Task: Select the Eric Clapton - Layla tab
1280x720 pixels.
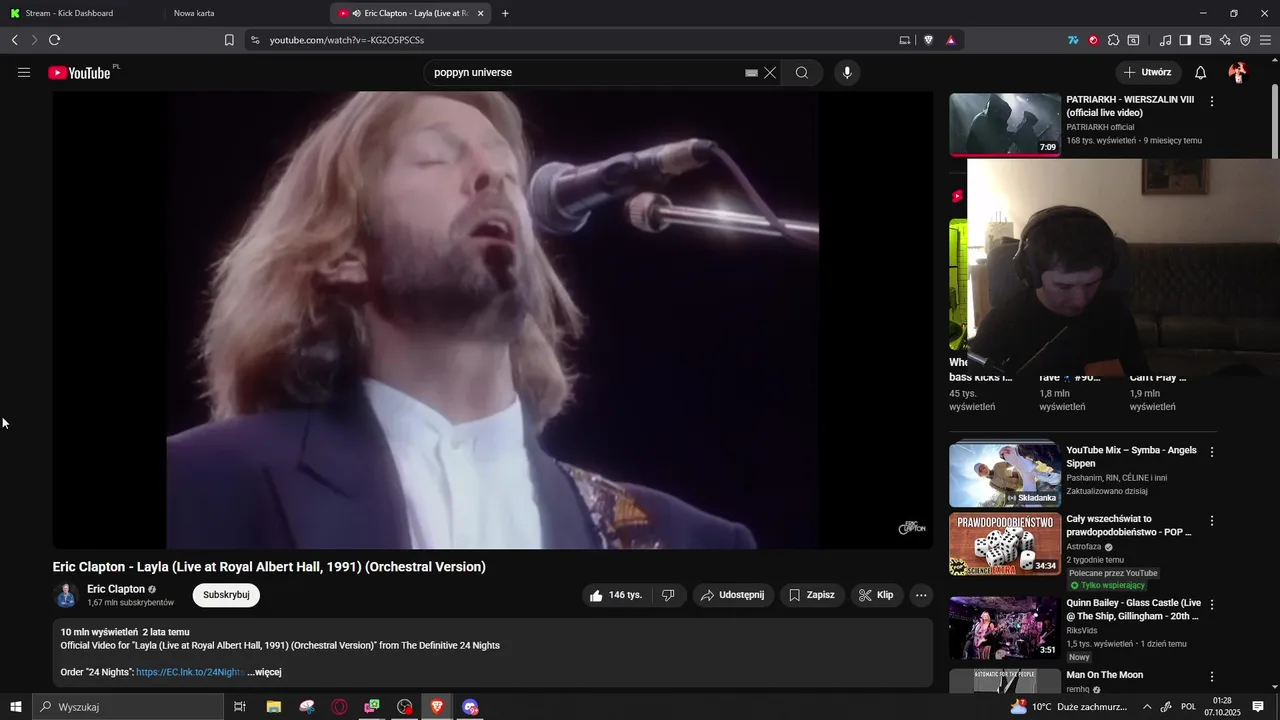Action: pos(412,13)
